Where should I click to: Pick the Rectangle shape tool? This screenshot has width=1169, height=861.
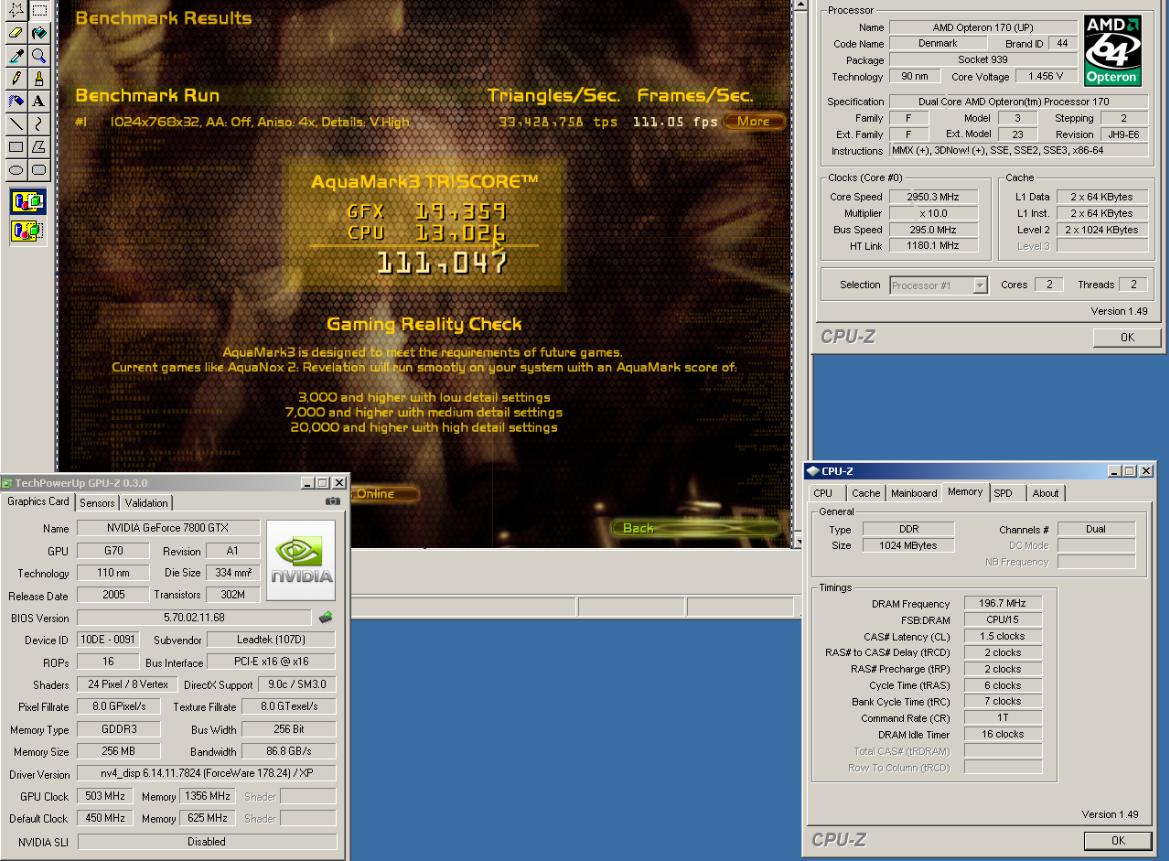coord(16,147)
